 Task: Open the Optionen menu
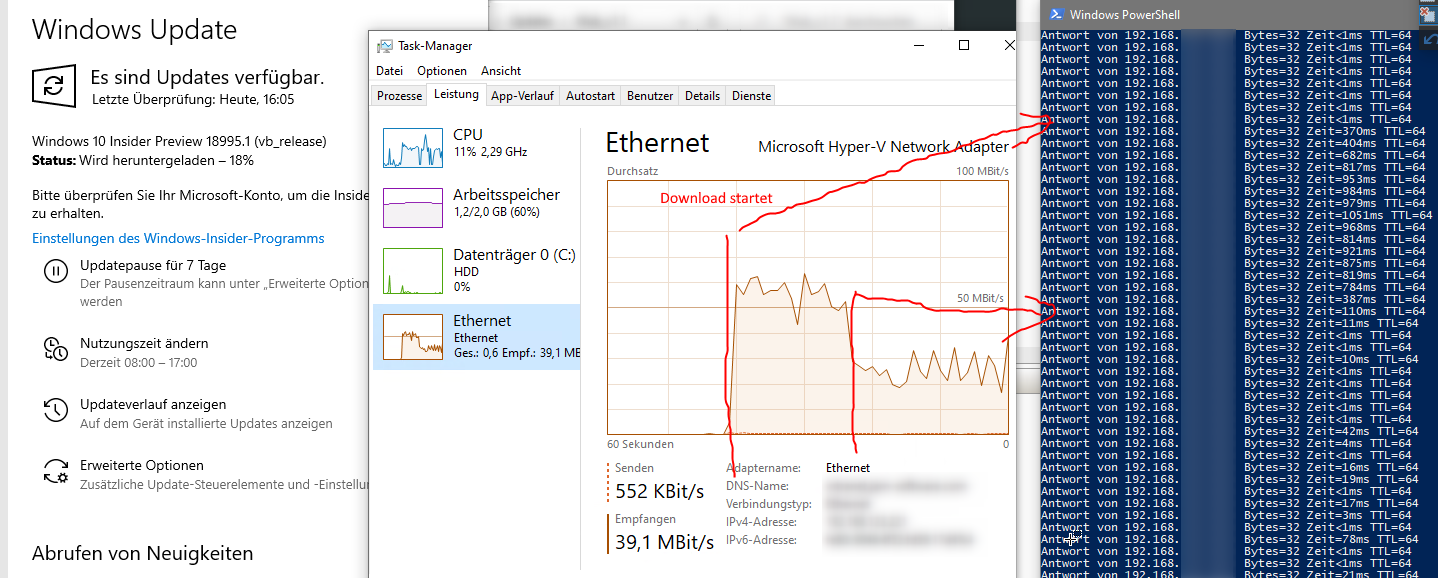tap(442, 71)
